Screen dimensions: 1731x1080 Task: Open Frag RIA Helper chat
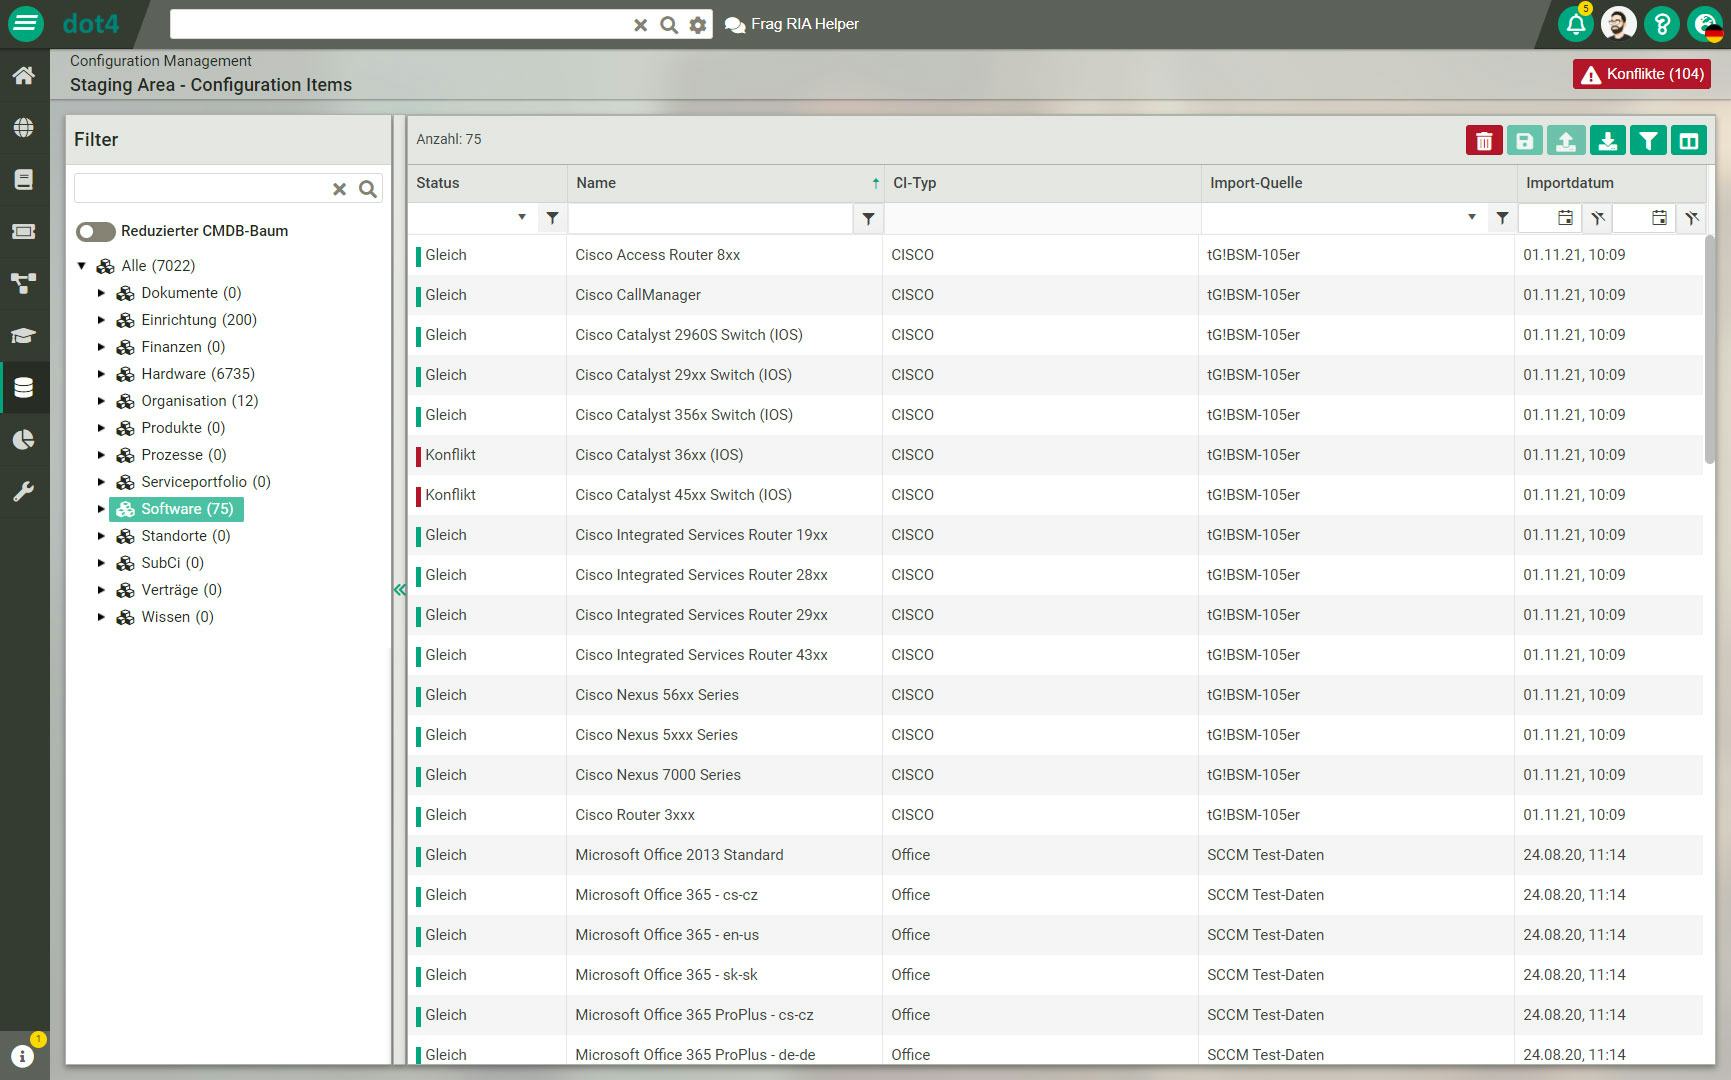coord(792,24)
